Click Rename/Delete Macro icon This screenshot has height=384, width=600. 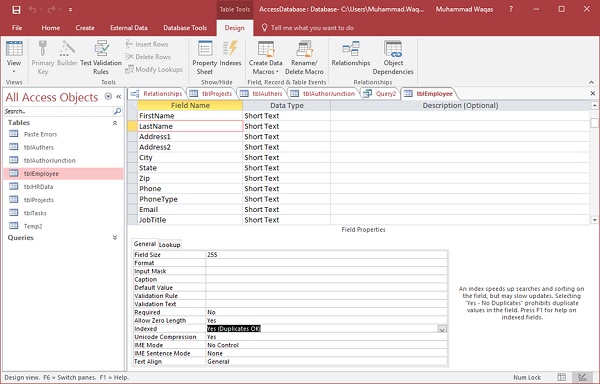click(304, 57)
